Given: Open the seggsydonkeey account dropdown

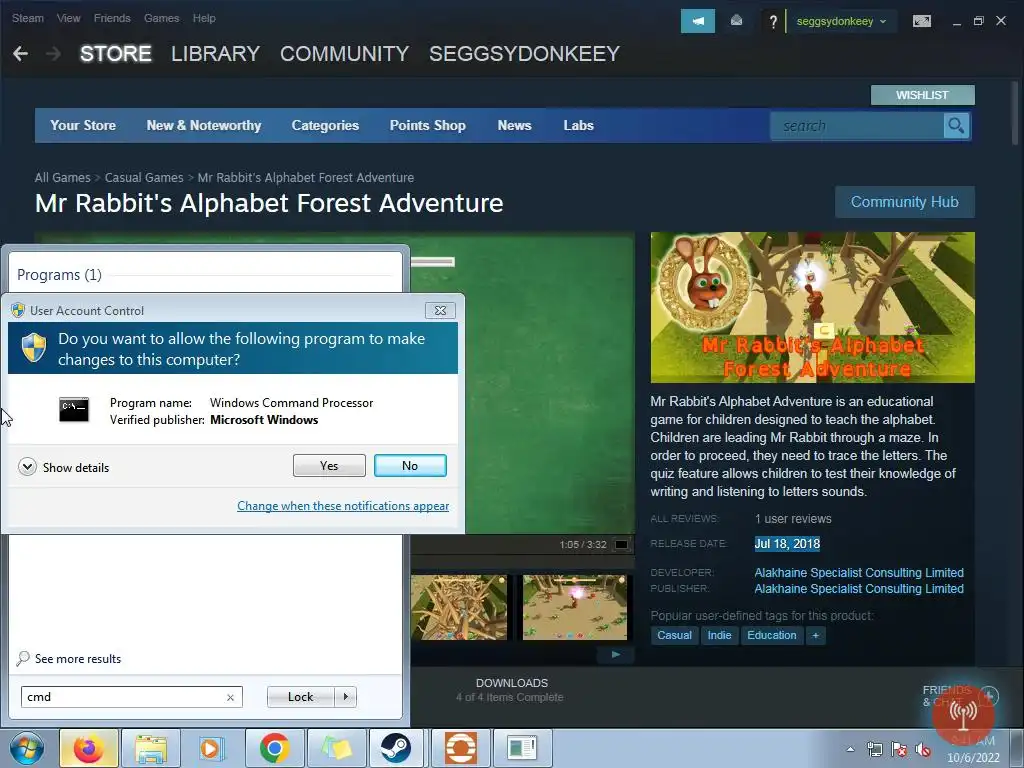Looking at the screenshot, I should pos(841,22).
